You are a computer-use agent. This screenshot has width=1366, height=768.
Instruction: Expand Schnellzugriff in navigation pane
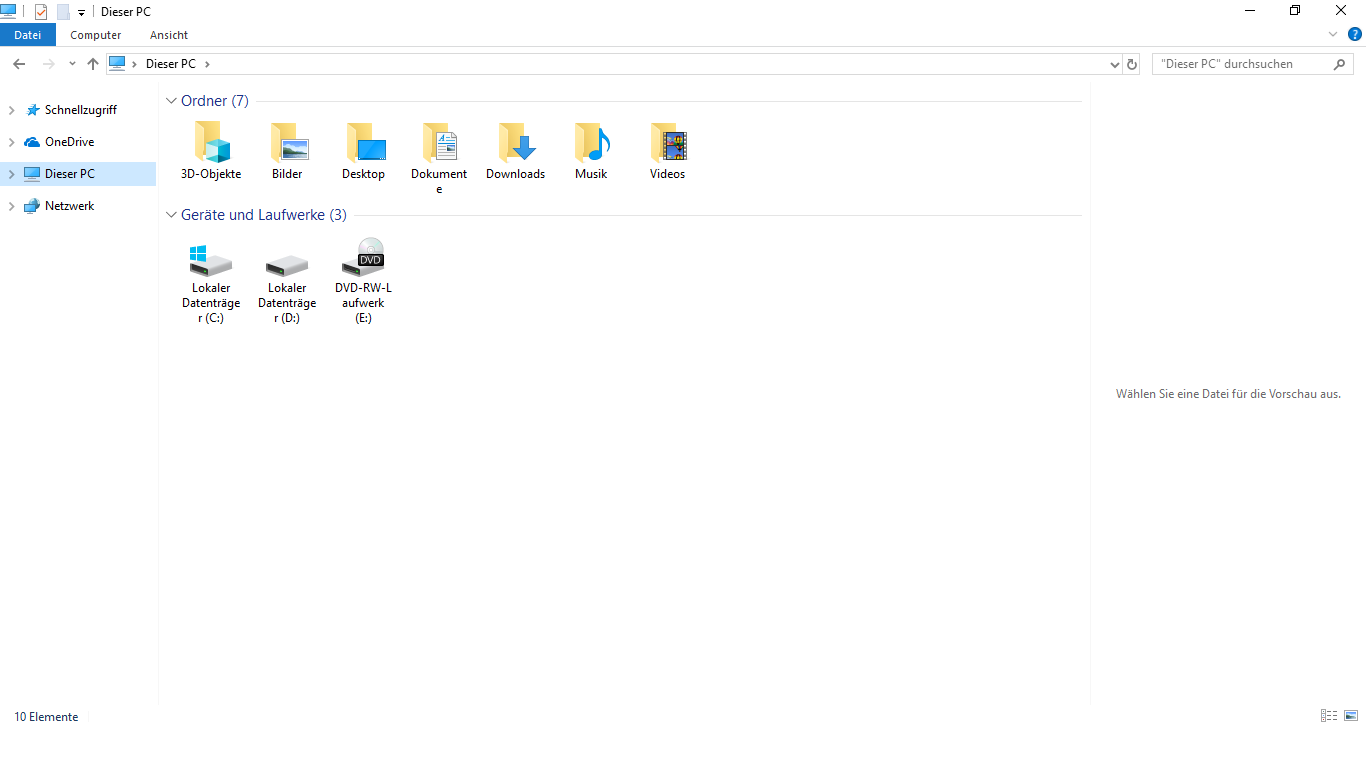12,110
